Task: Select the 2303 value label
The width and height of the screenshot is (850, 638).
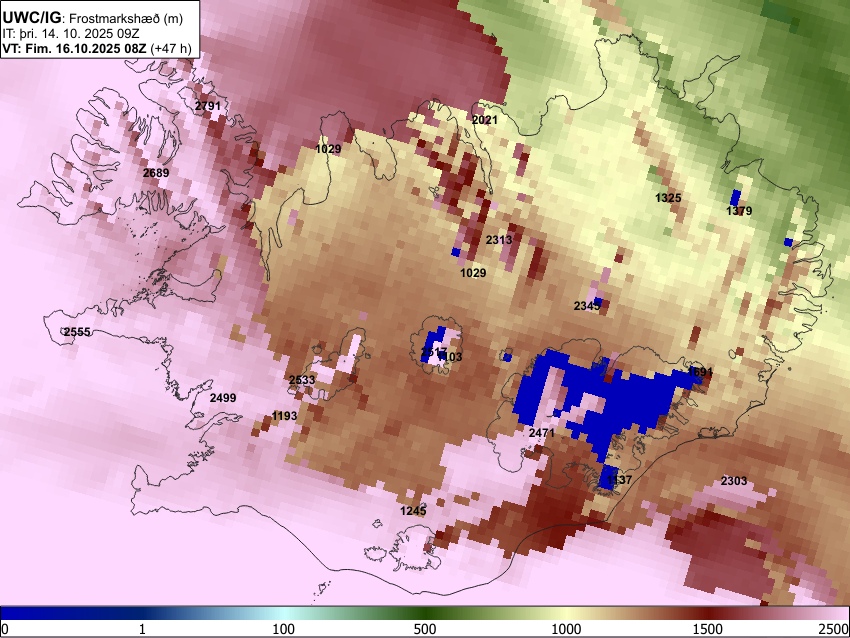Action: (734, 481)
